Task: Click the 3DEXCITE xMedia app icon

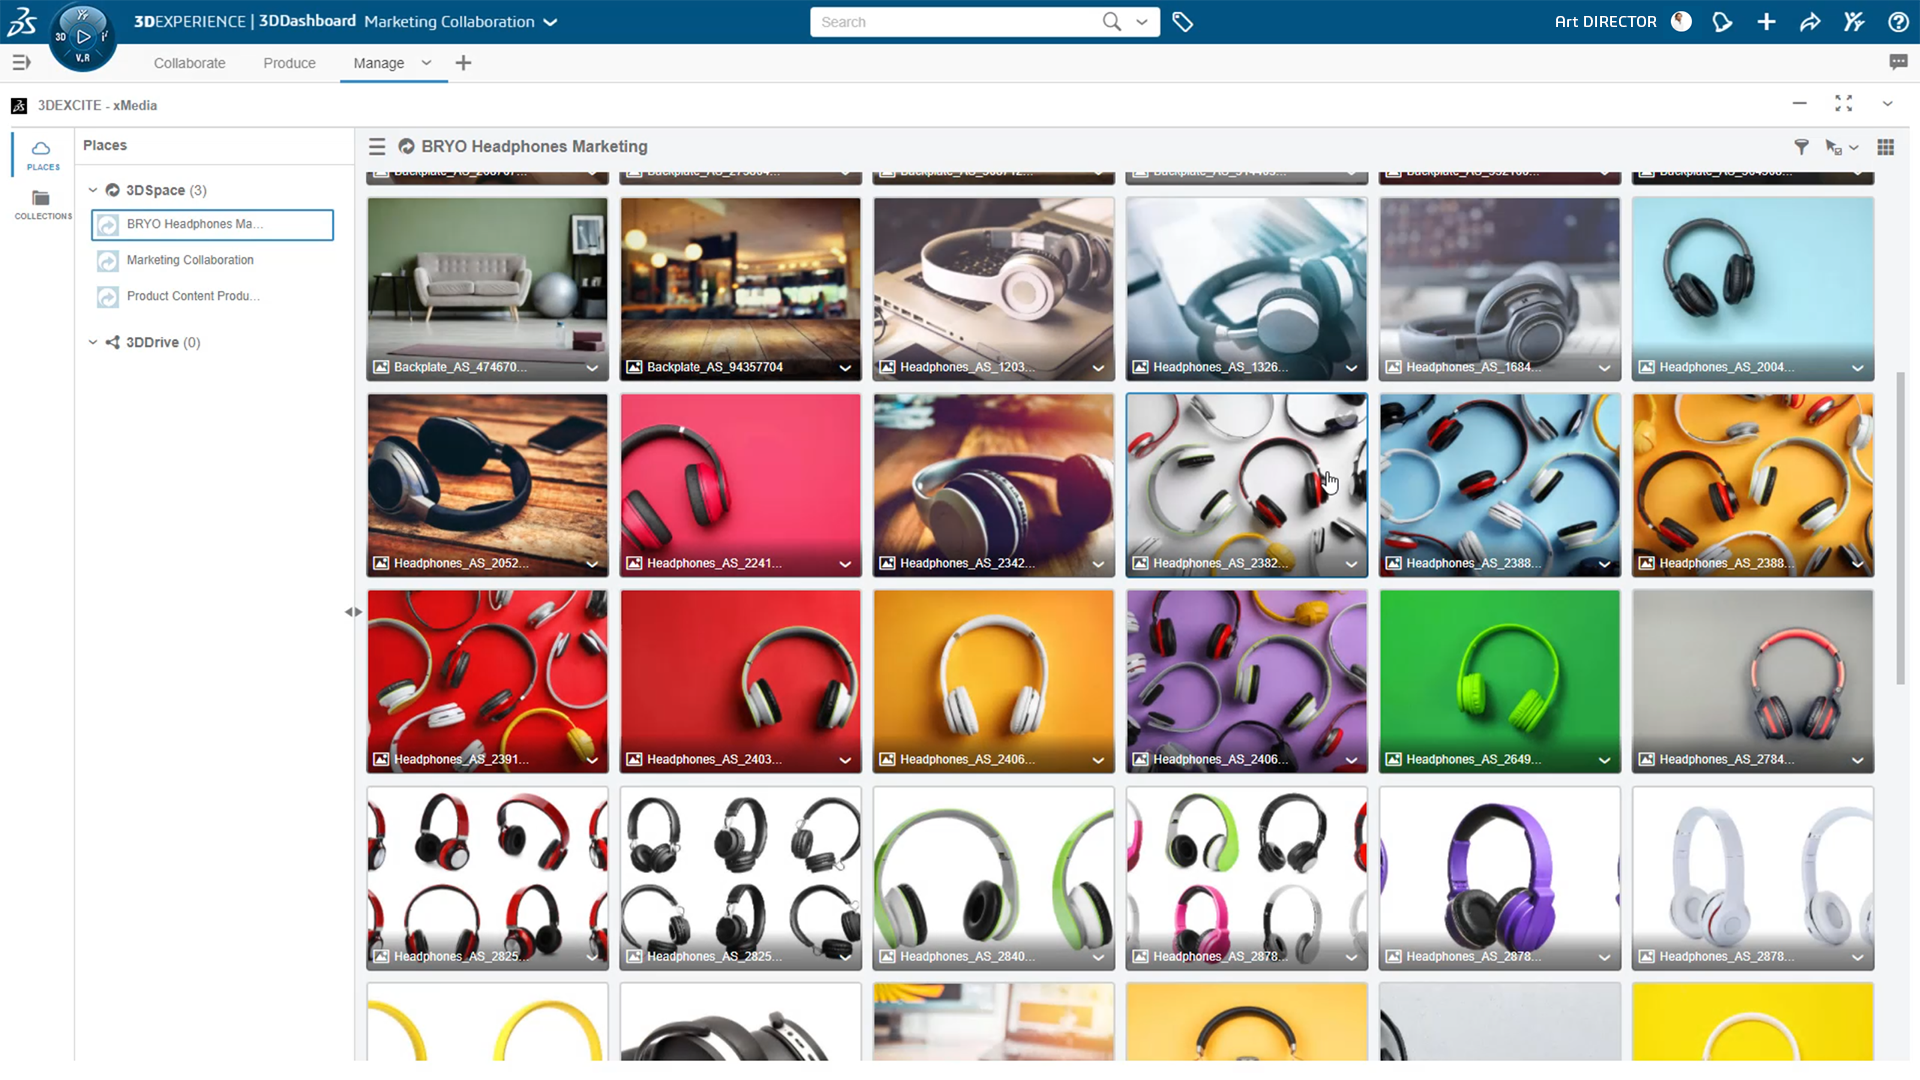Action: pos(19,105)
